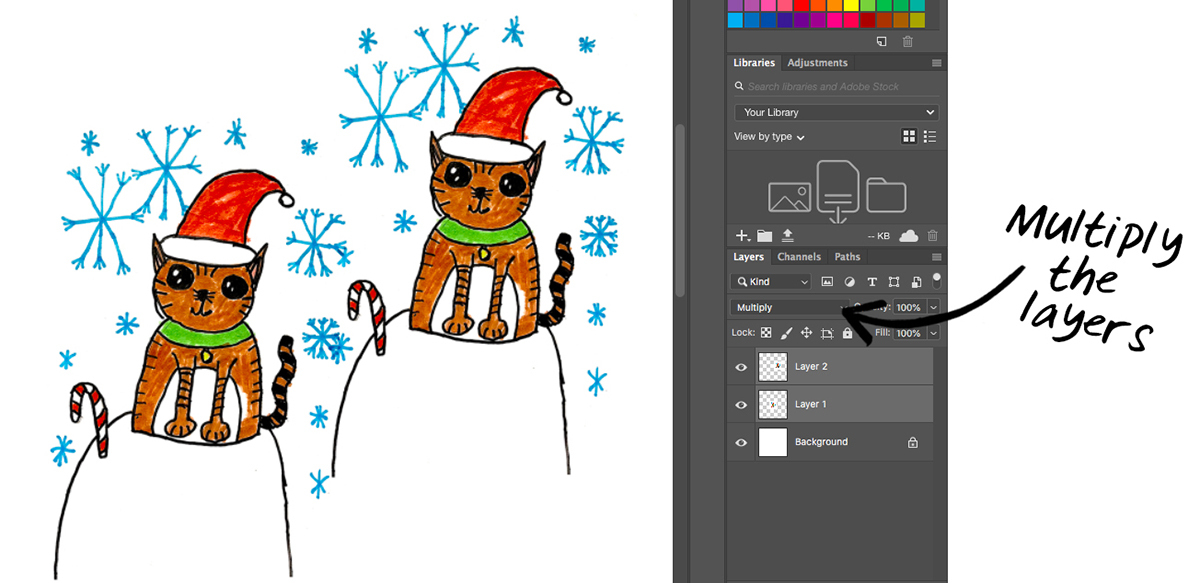Image resolution: width=1200 pixels, height=583 pixels.
Task: Open the Your Library dropdown
Action: 836,112
